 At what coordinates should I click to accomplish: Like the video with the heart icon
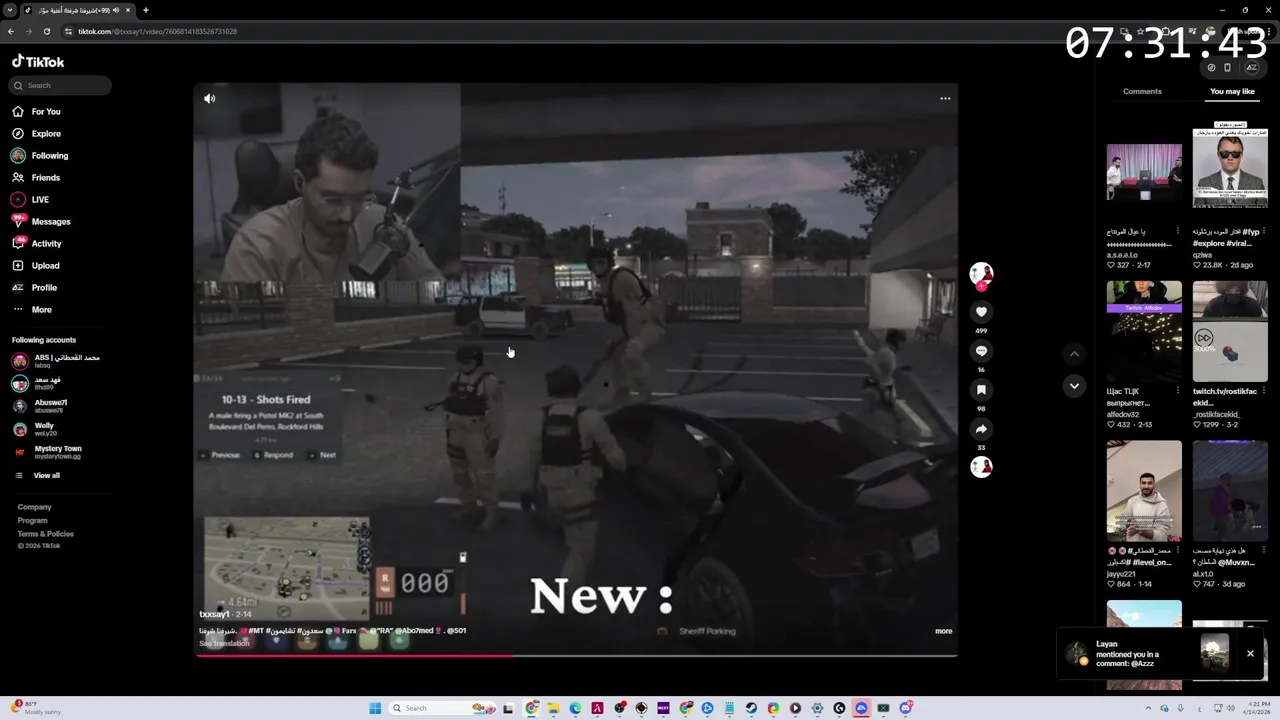(x=981, y=312)
